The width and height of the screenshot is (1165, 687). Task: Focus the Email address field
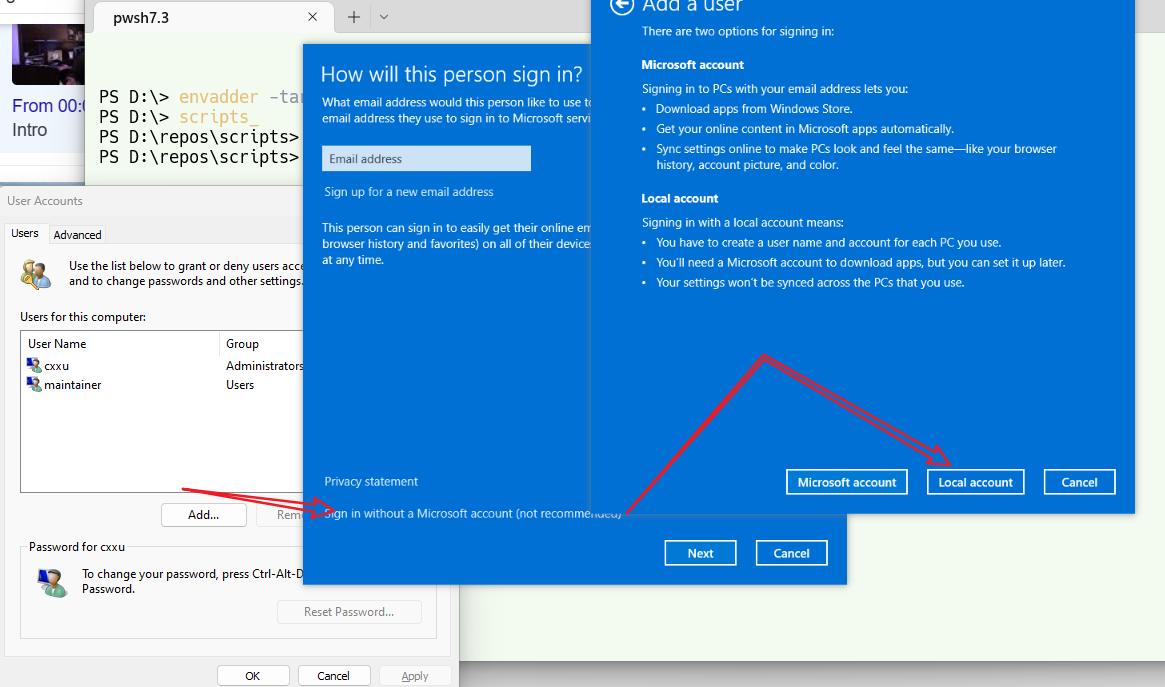(426, 158)
